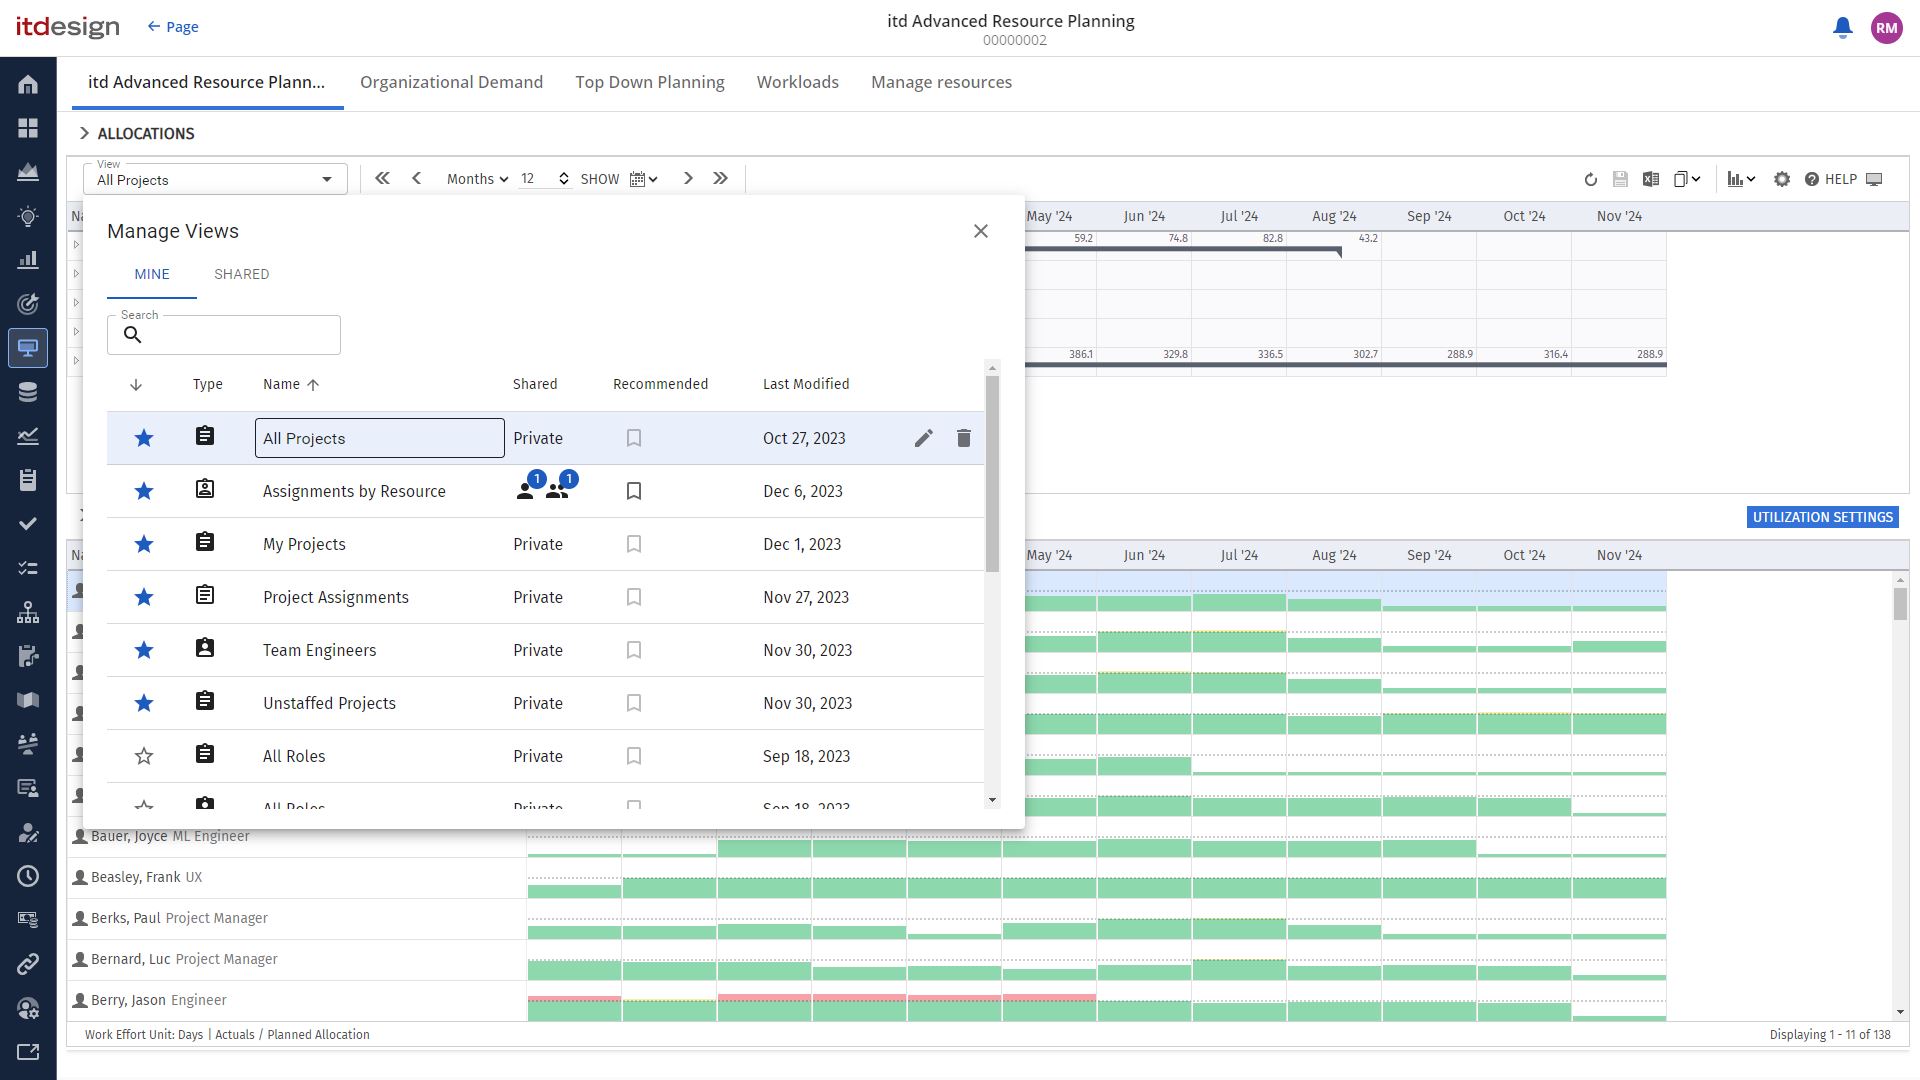Open the Months time scale dropdown
1920x1080 pixels.
click(x=477, y=179)
